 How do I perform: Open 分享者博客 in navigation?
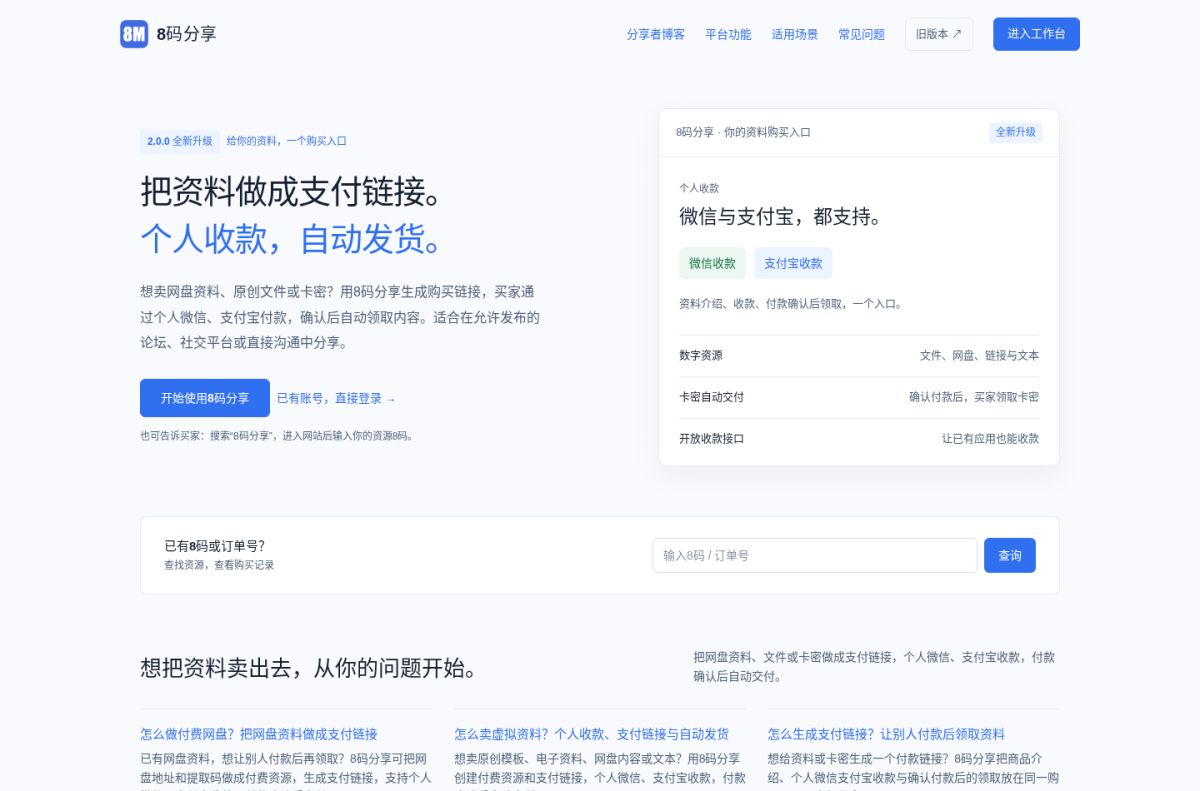[x=656, y=34]
